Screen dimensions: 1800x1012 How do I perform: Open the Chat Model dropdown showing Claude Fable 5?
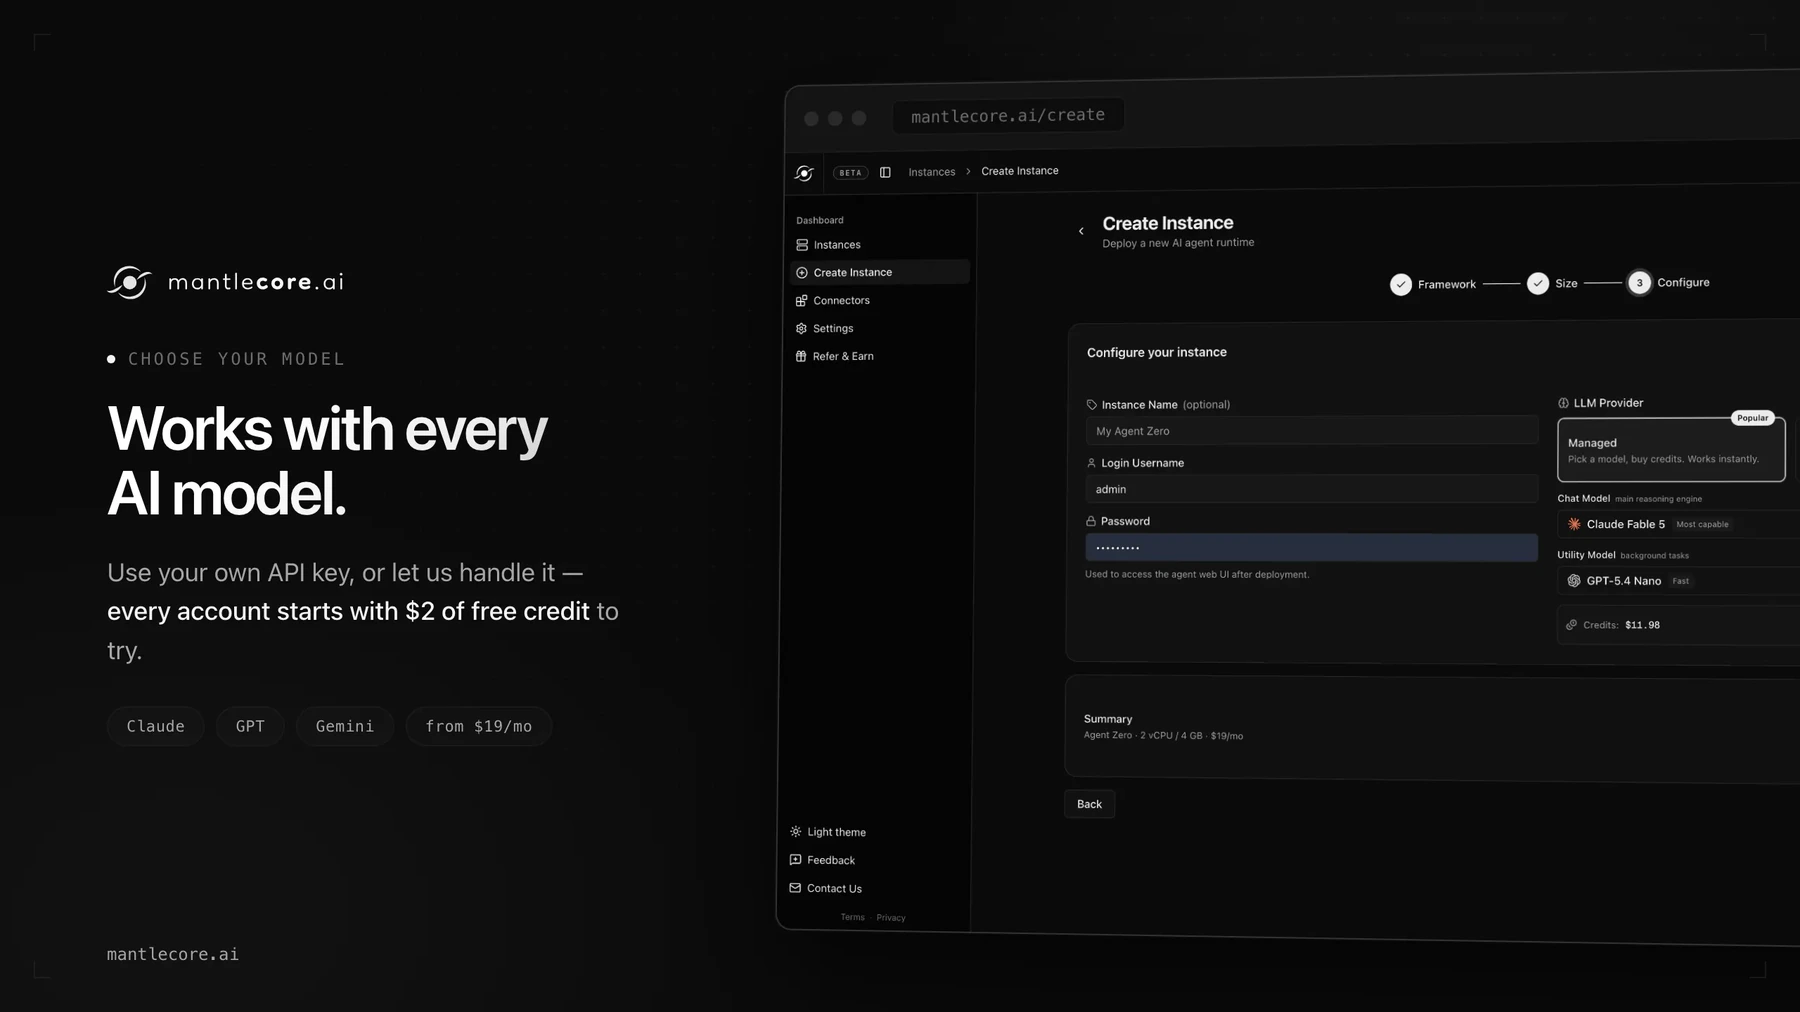click(1678, 524)
